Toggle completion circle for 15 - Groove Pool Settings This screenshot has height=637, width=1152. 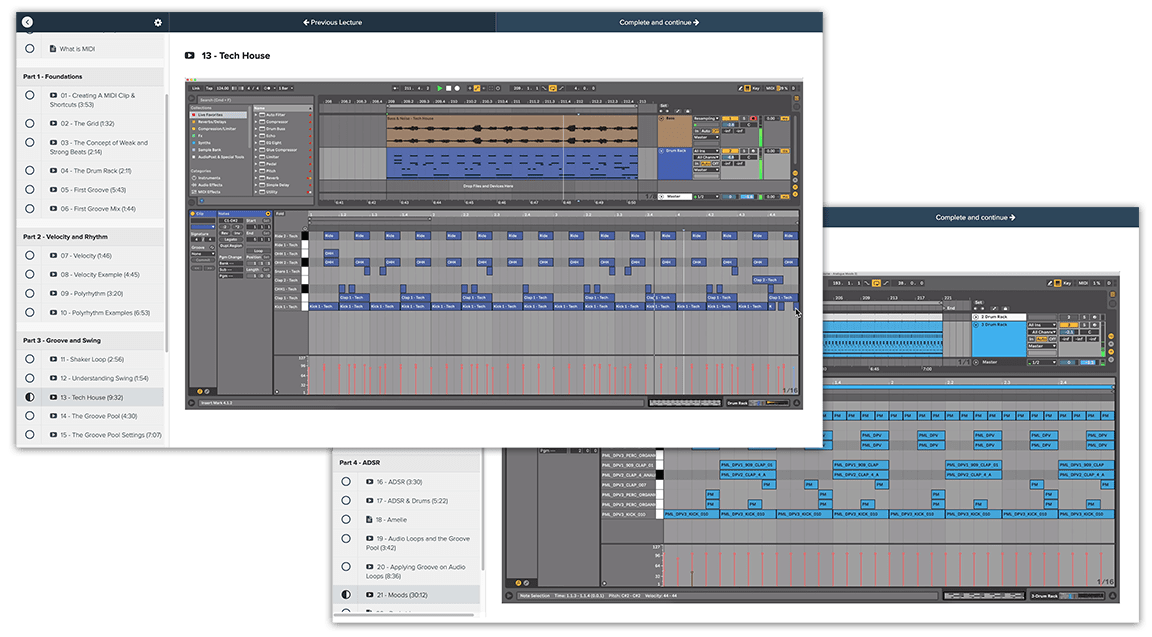tap(29, 435)
